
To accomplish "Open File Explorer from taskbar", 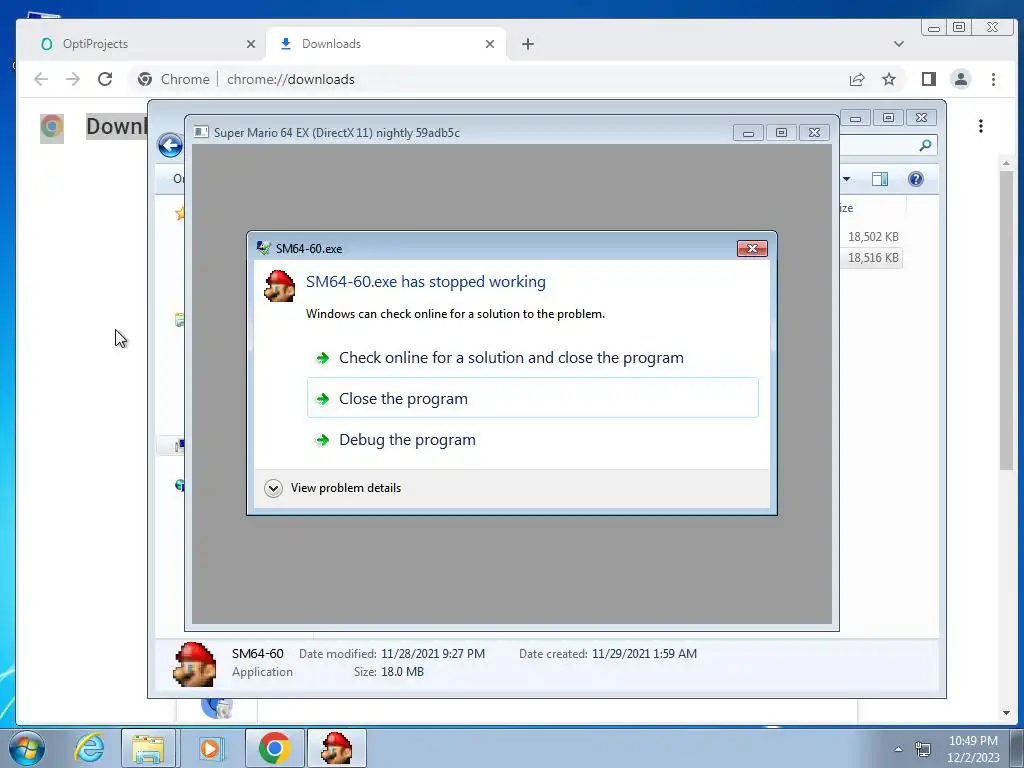I will pos(149,748).
